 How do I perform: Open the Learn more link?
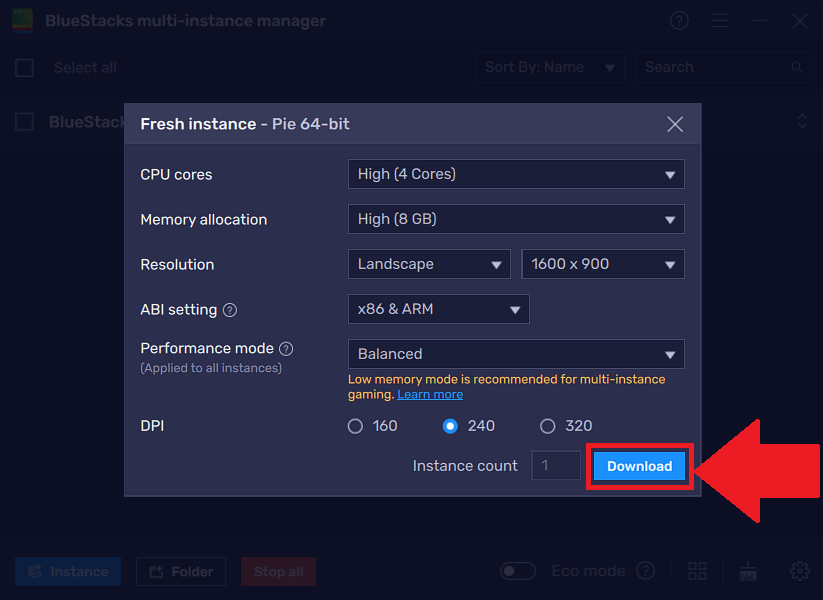pos(430,394)
